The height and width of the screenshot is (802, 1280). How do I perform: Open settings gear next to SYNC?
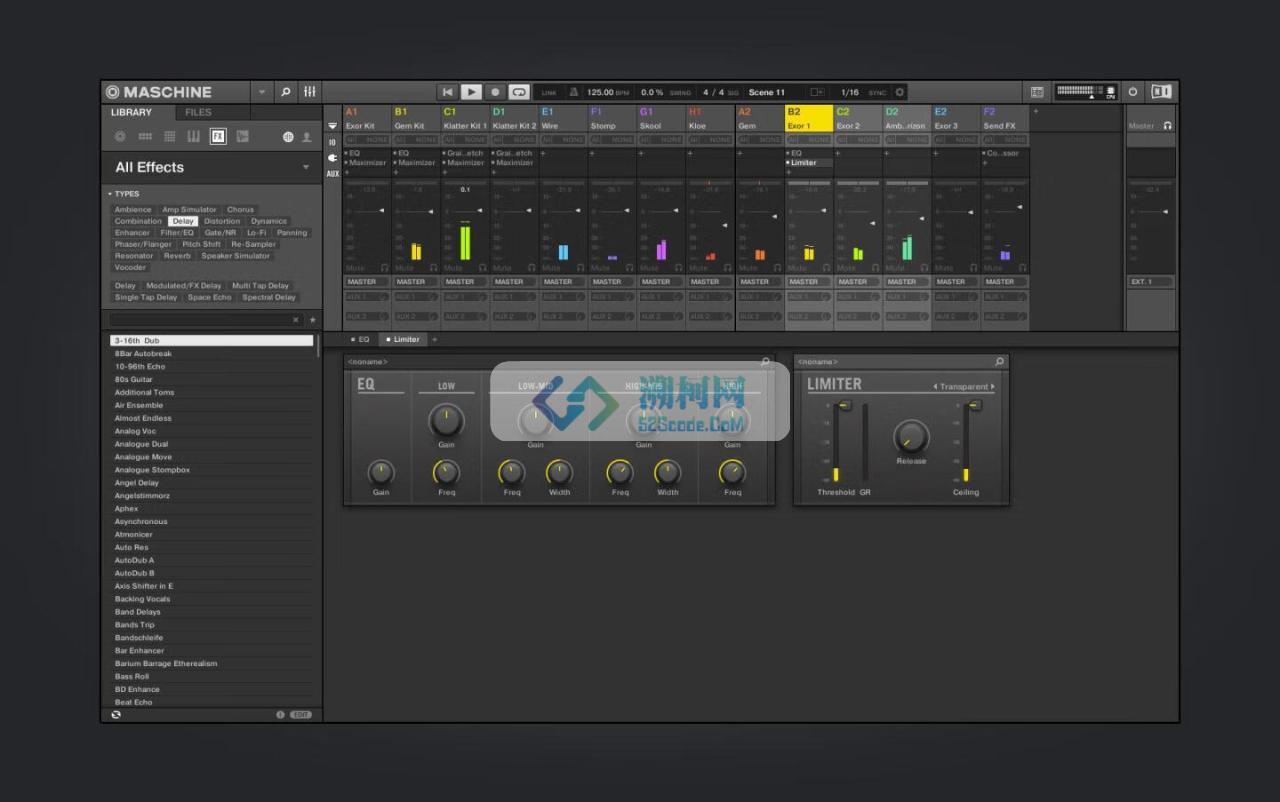899,92
